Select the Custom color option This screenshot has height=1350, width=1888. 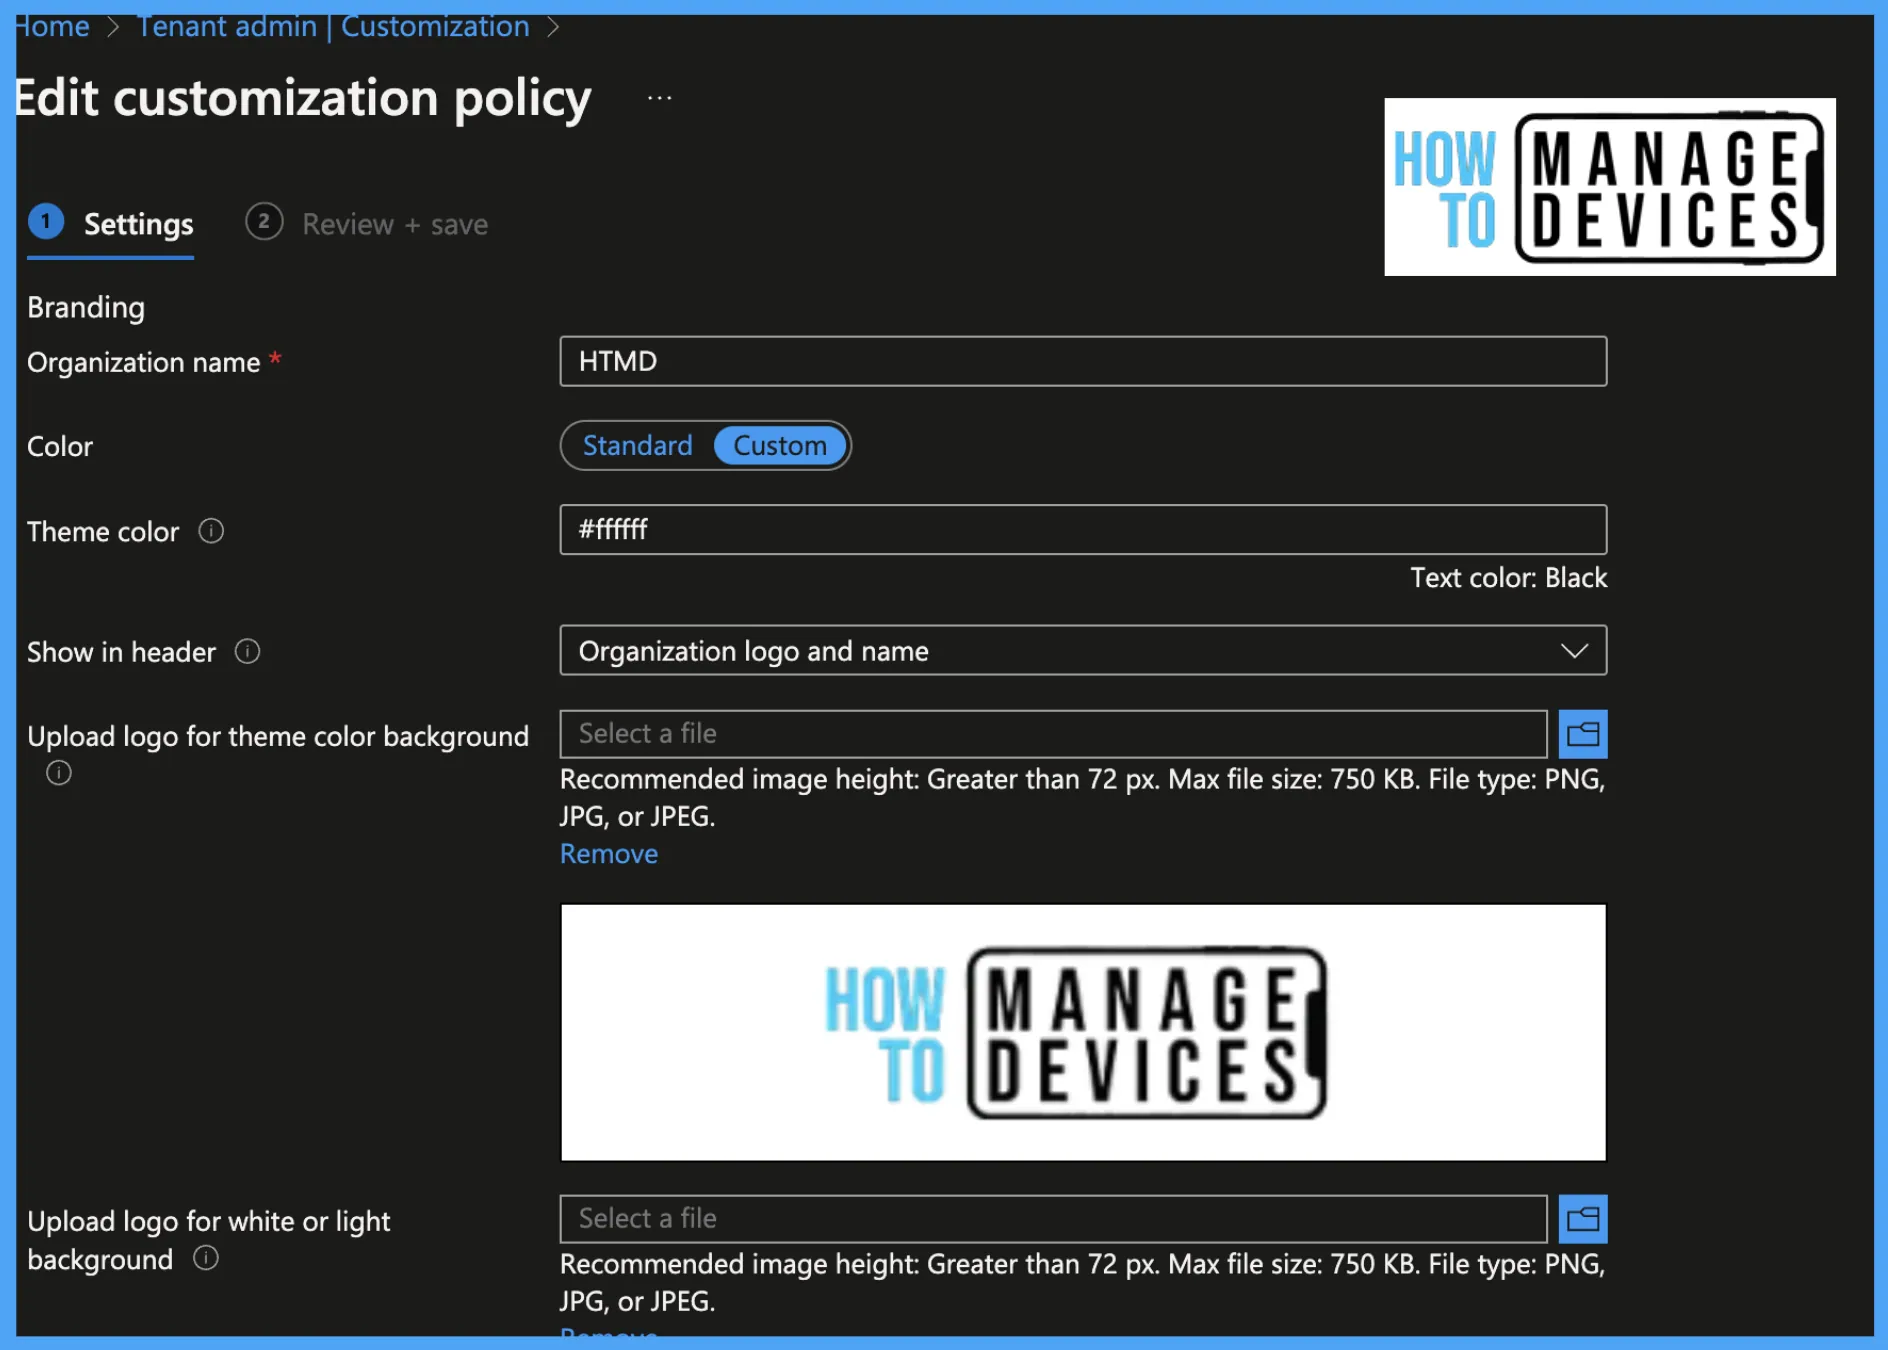pyautogui.click(x=780, y=445)
